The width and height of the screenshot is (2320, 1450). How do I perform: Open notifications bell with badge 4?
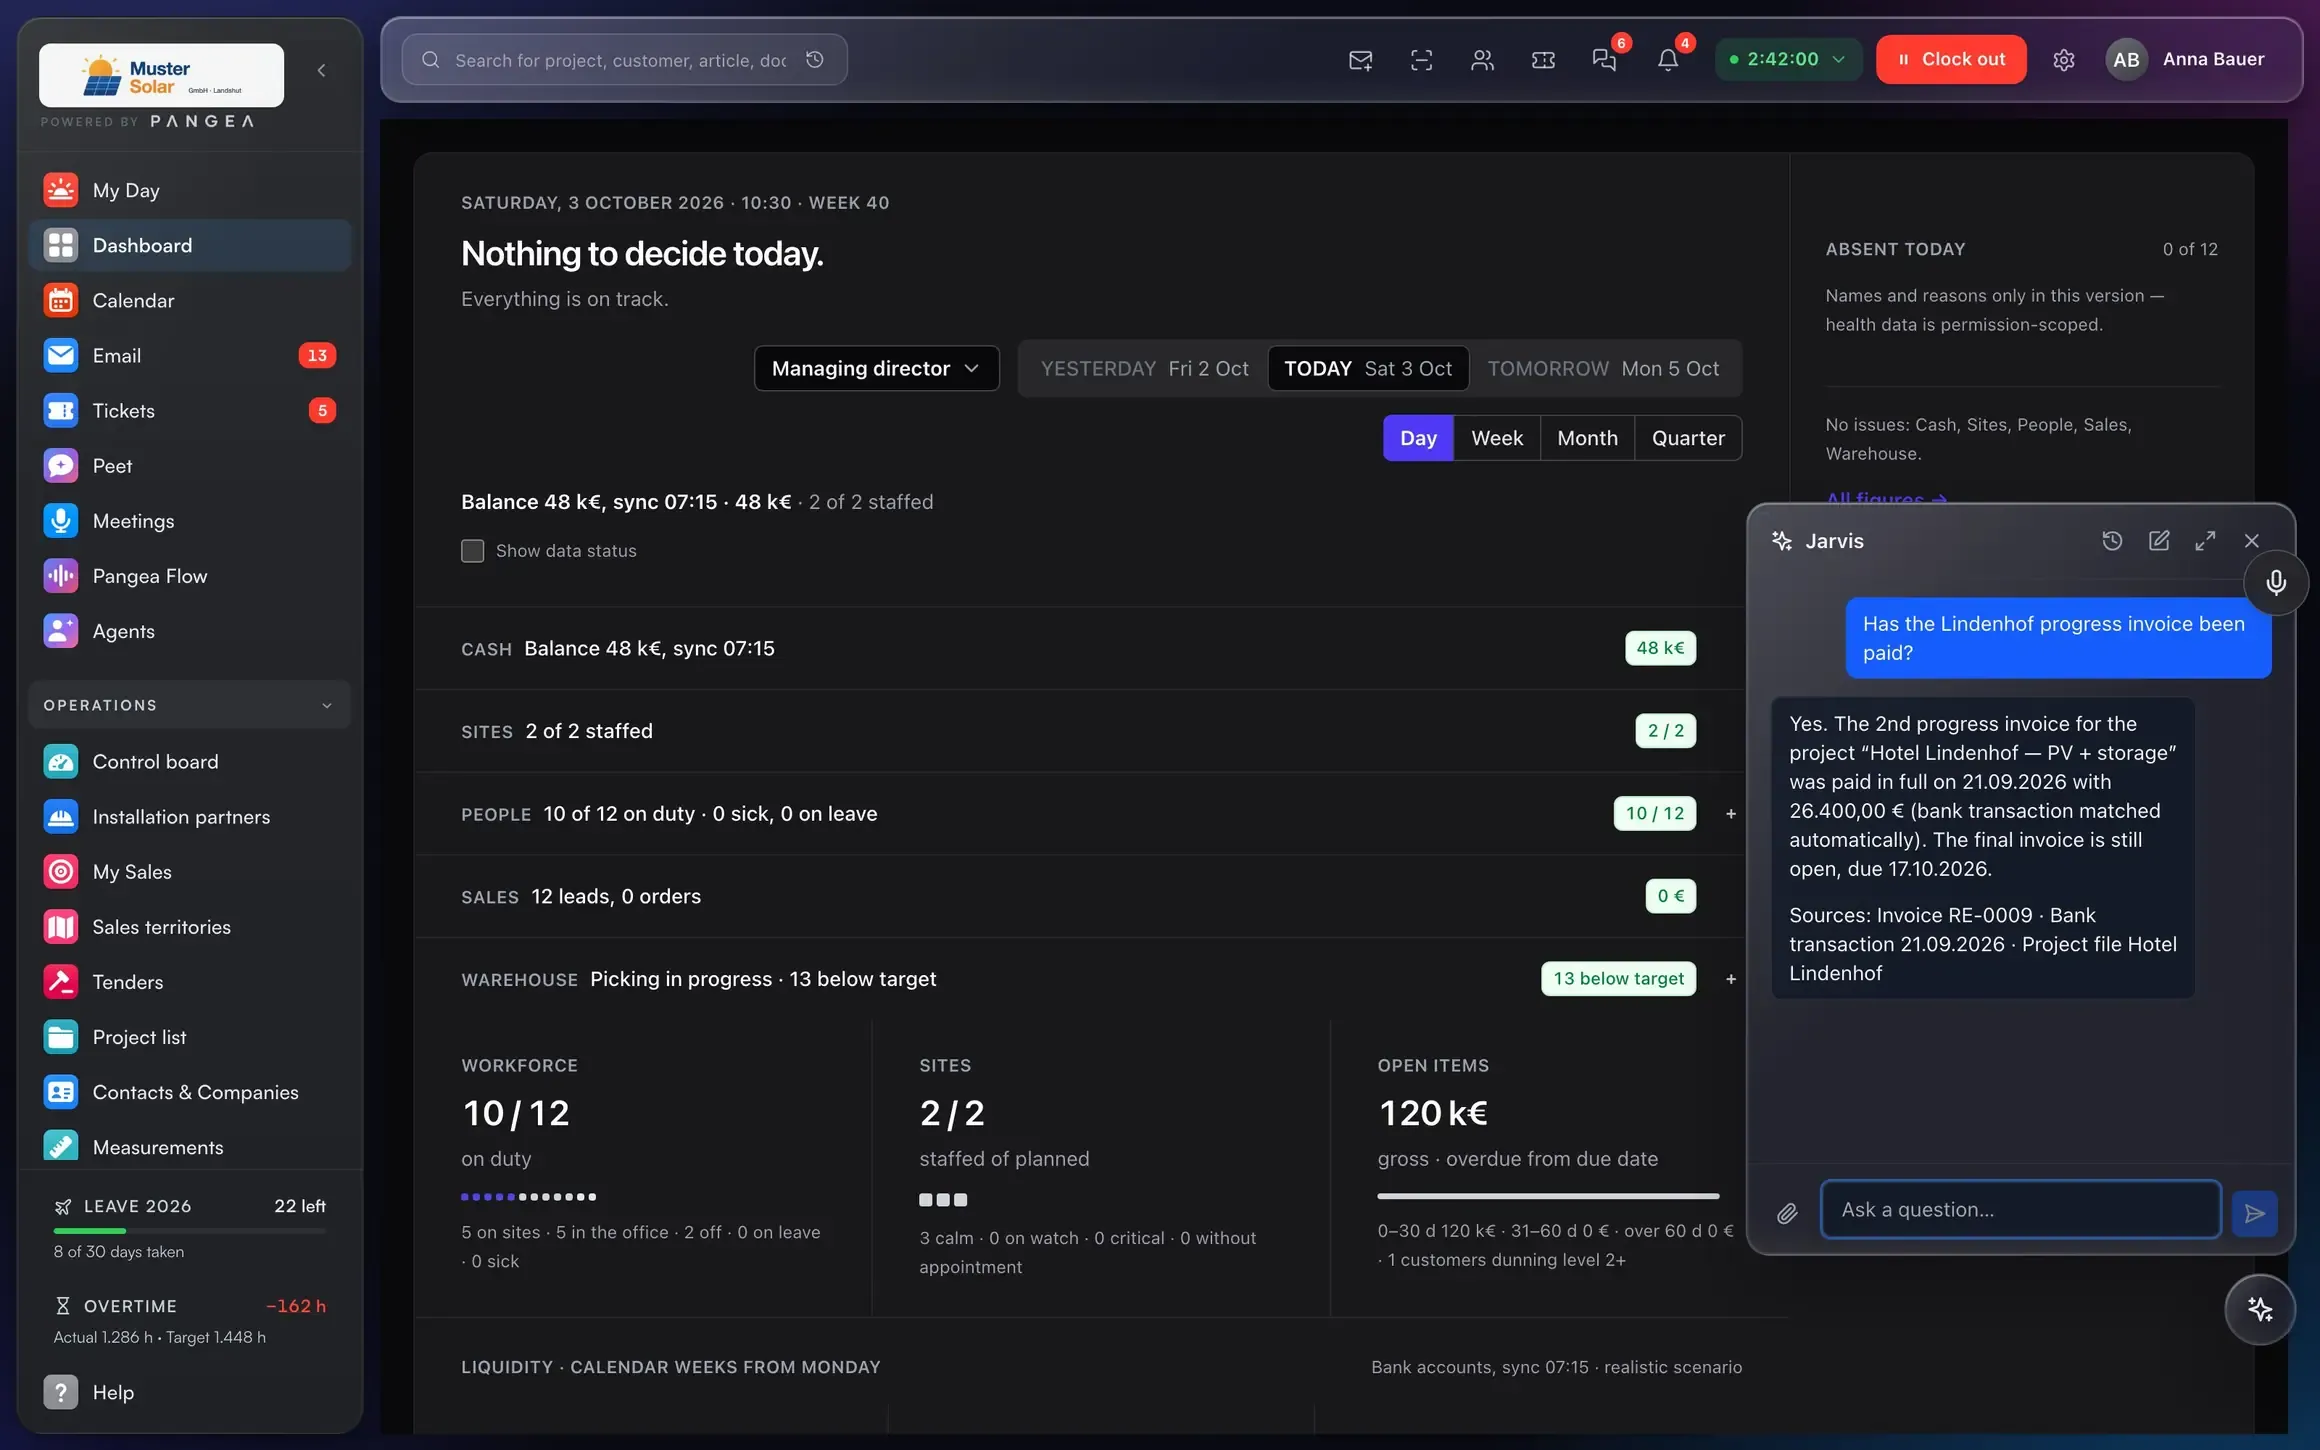tap(1667, 60)
